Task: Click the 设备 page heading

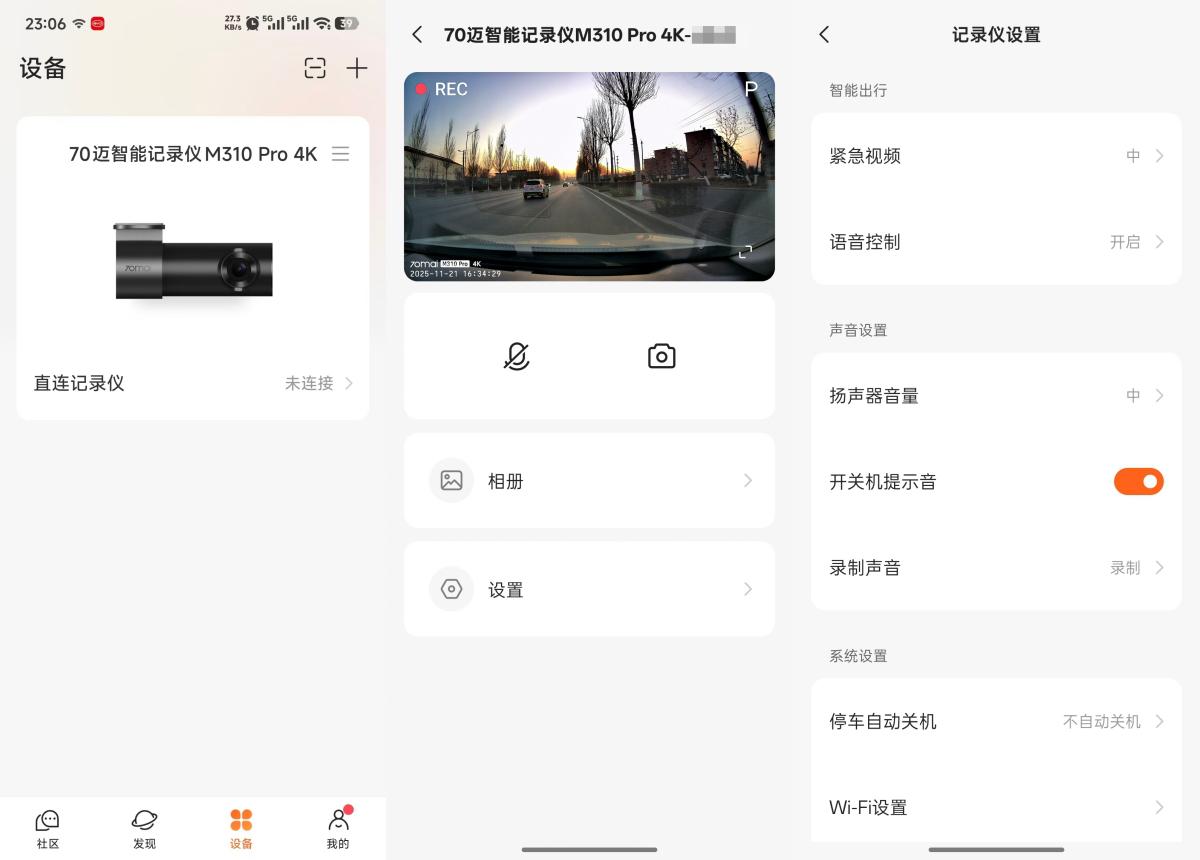Action: 43,68
